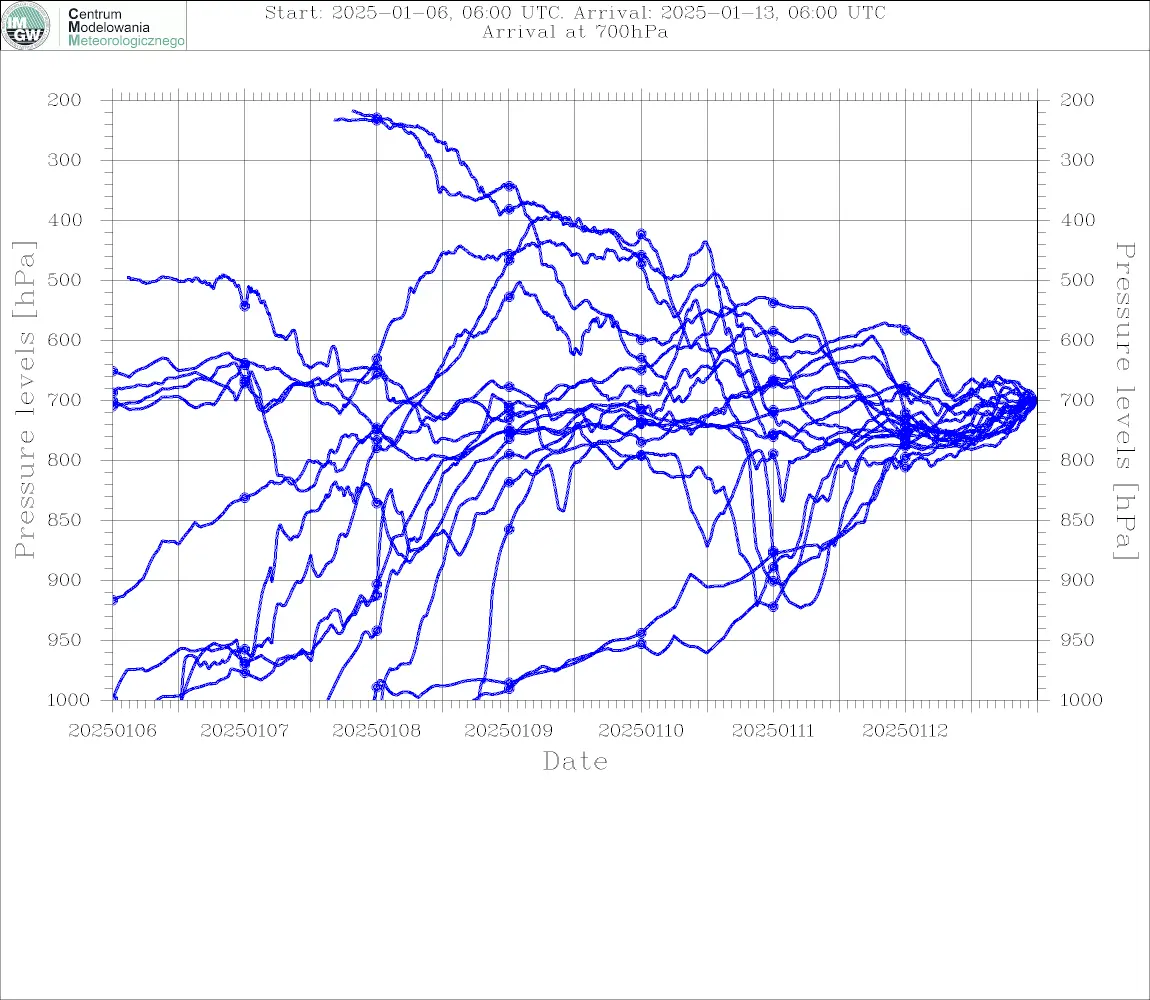Click the trajectory marker near 830 hPa on 20250107
This screenshot has width=1150, height=1000.
click(x=245, y=497)
